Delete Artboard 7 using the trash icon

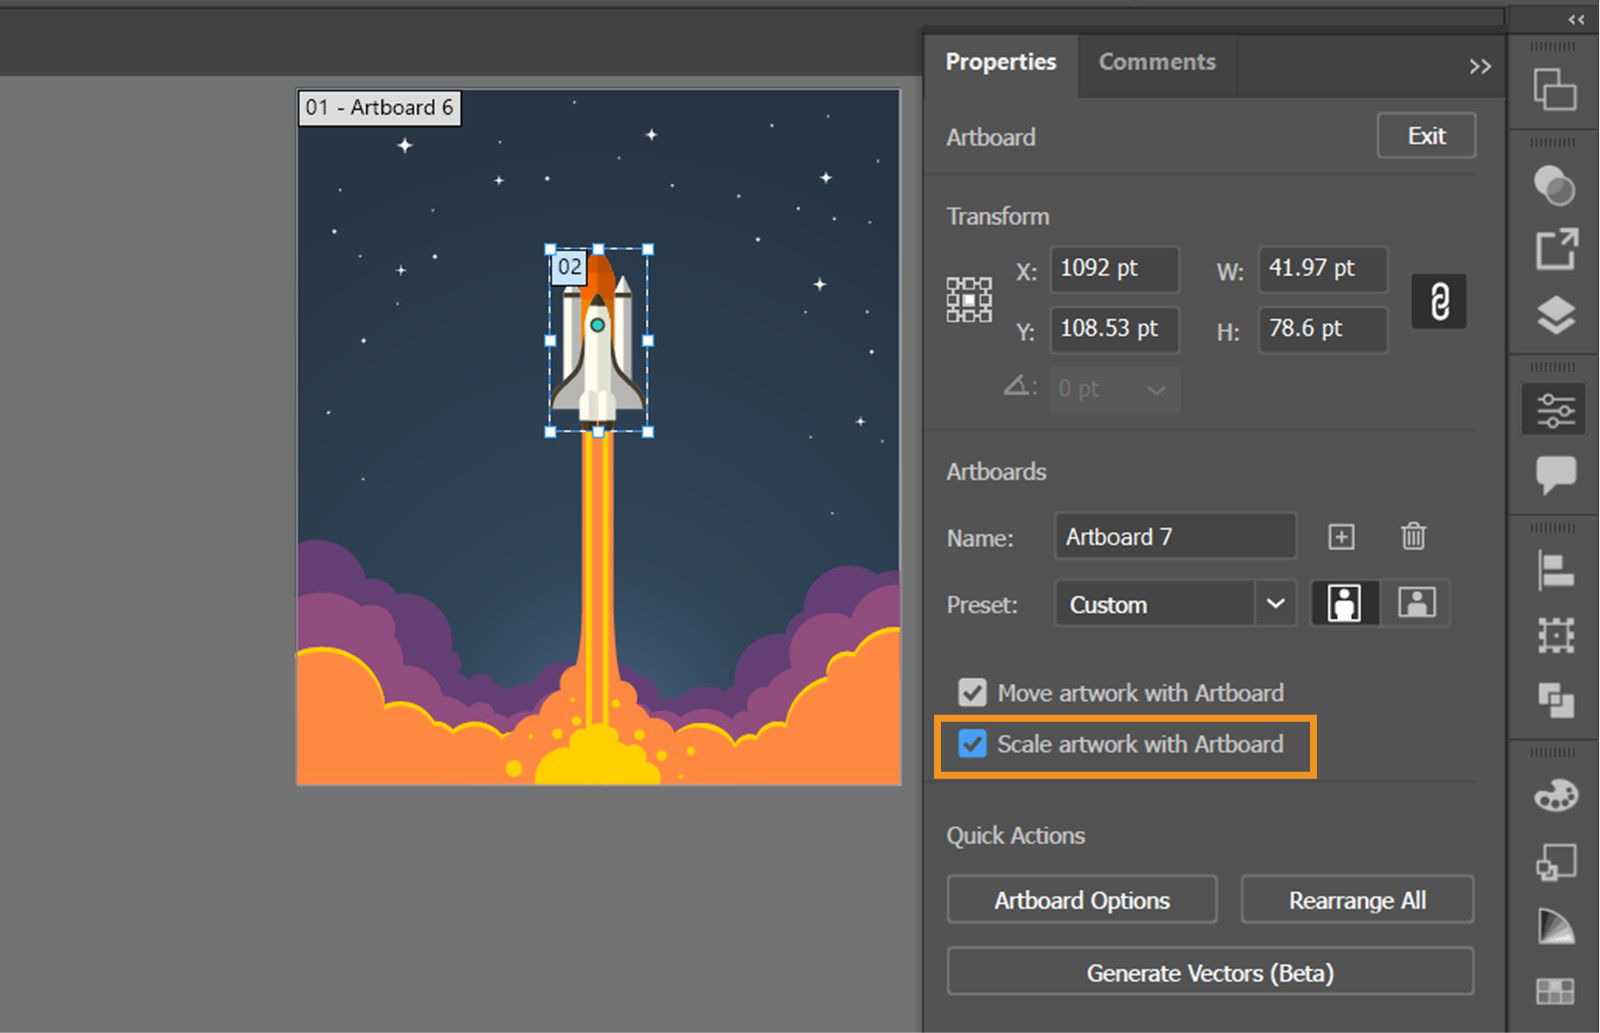[1413, 537]
